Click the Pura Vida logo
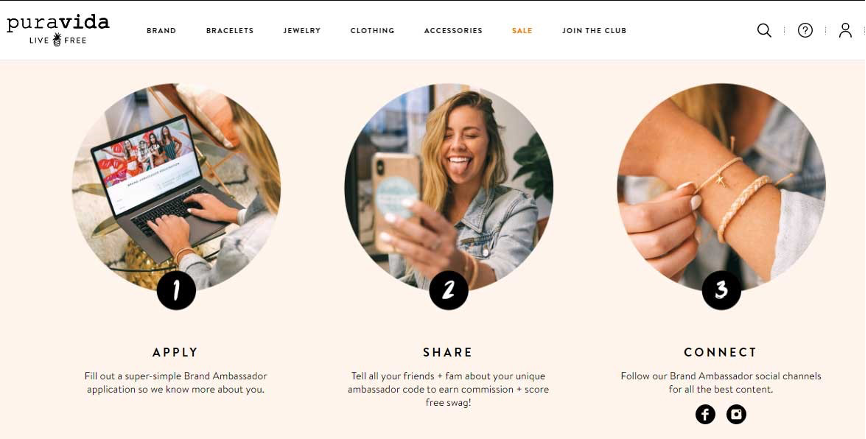The width and height of the screenshot is (866, 439). pos(58,30)
